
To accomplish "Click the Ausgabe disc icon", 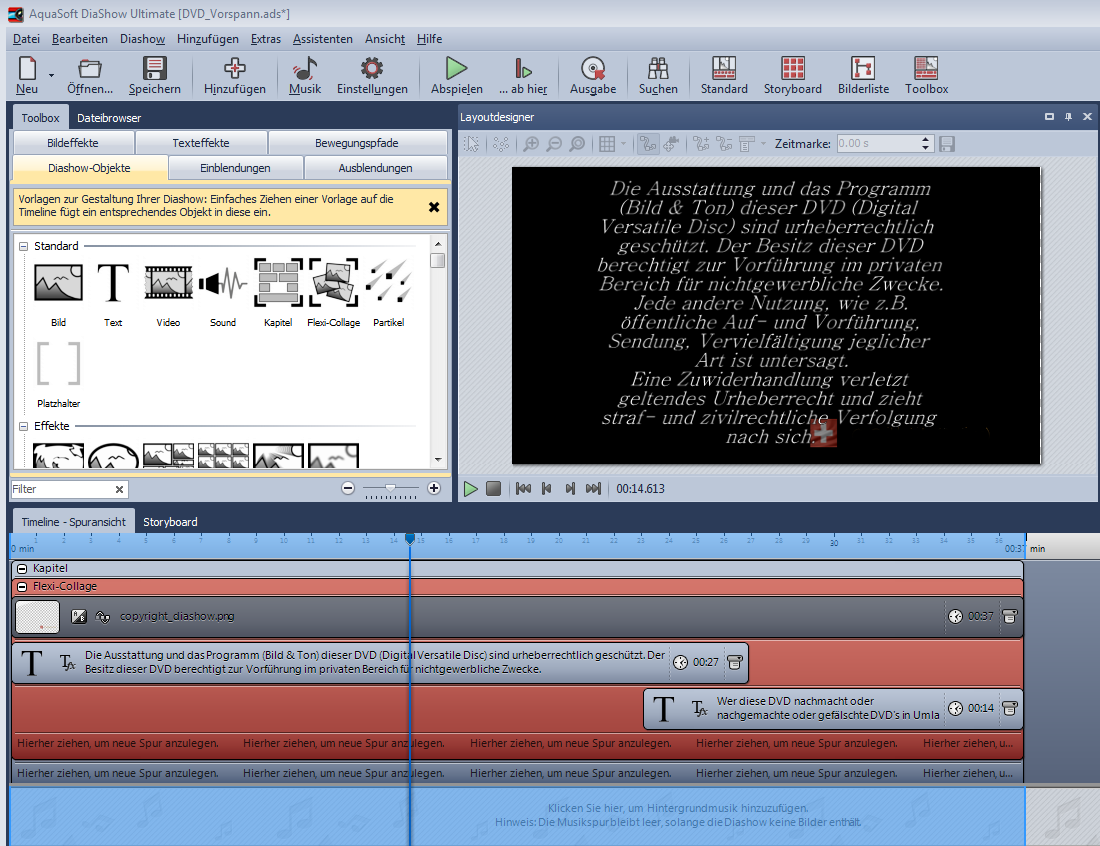I will 593,69.
